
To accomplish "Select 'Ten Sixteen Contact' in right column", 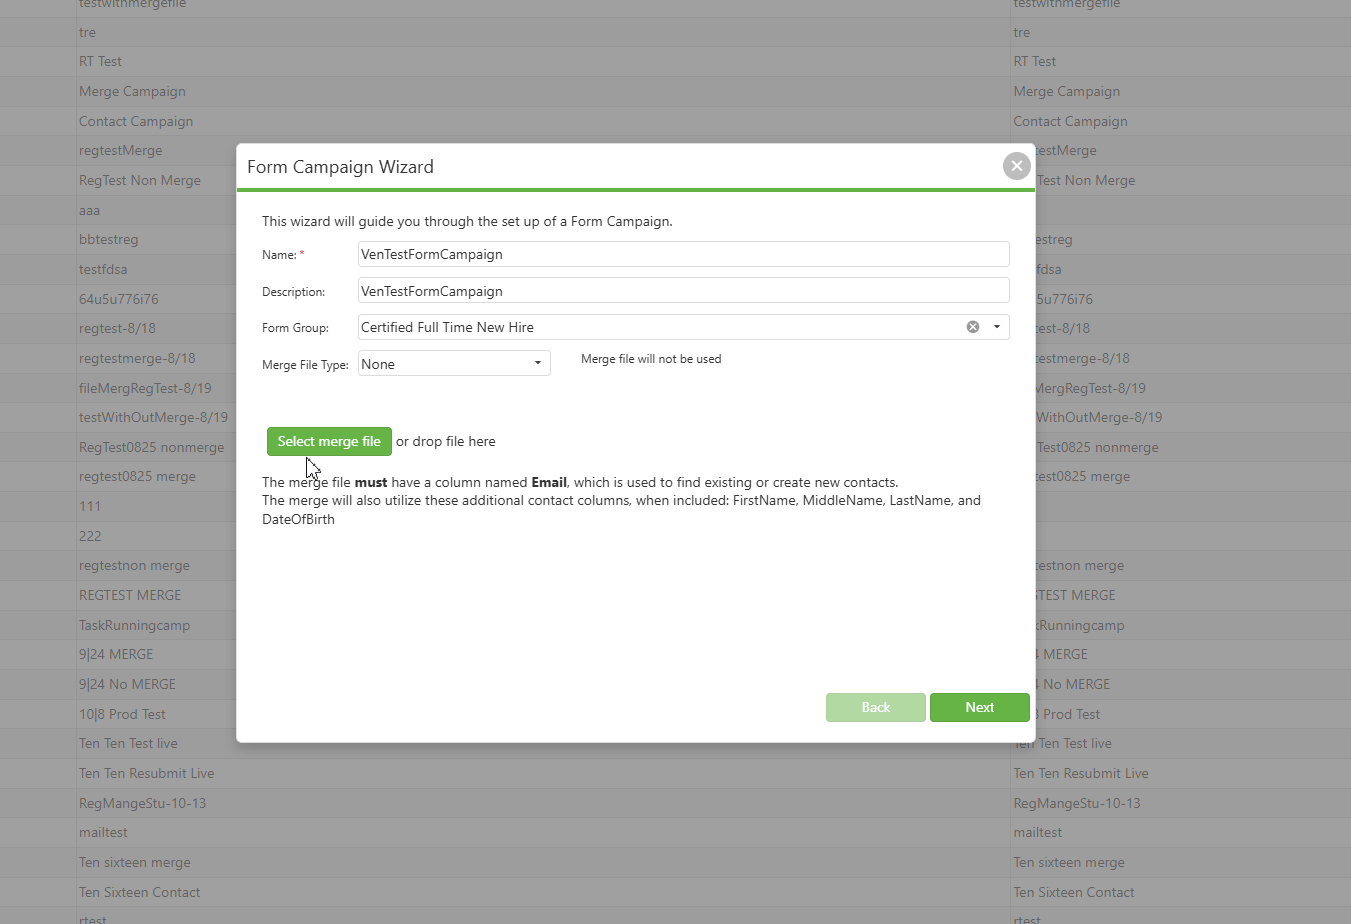I will 1073,892.
